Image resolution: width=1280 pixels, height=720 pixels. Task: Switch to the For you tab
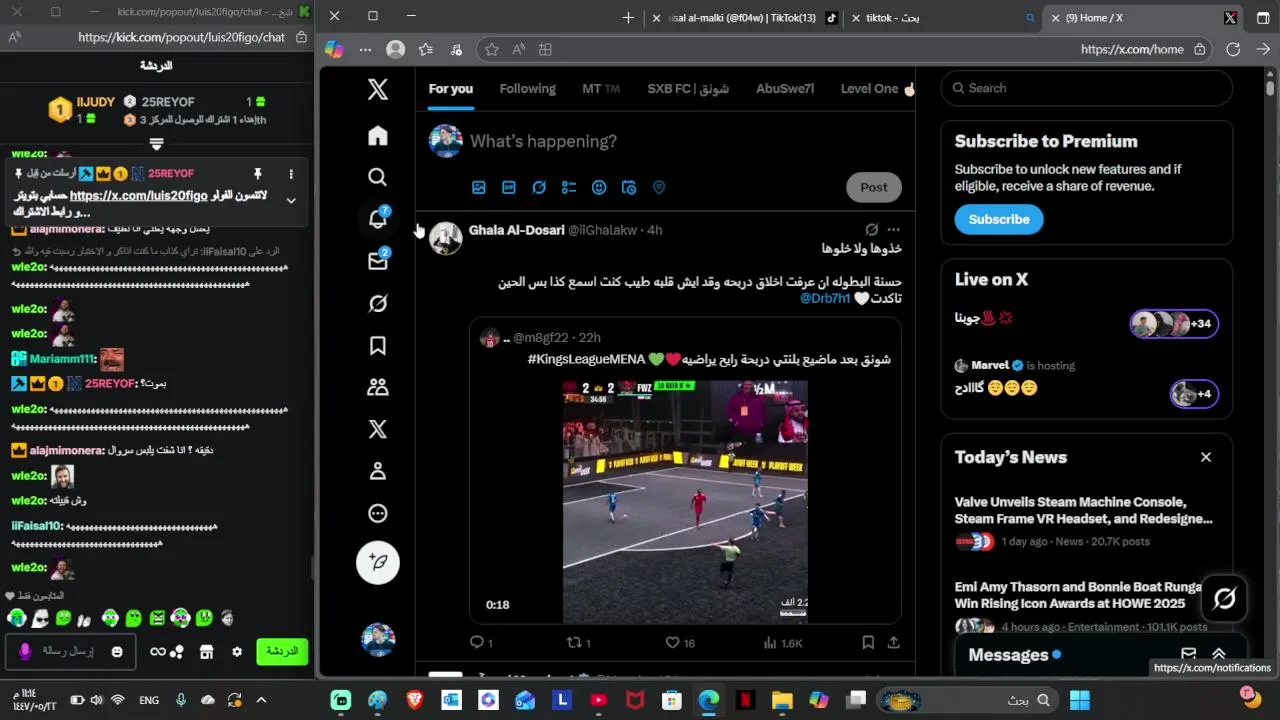coord(451,89)
